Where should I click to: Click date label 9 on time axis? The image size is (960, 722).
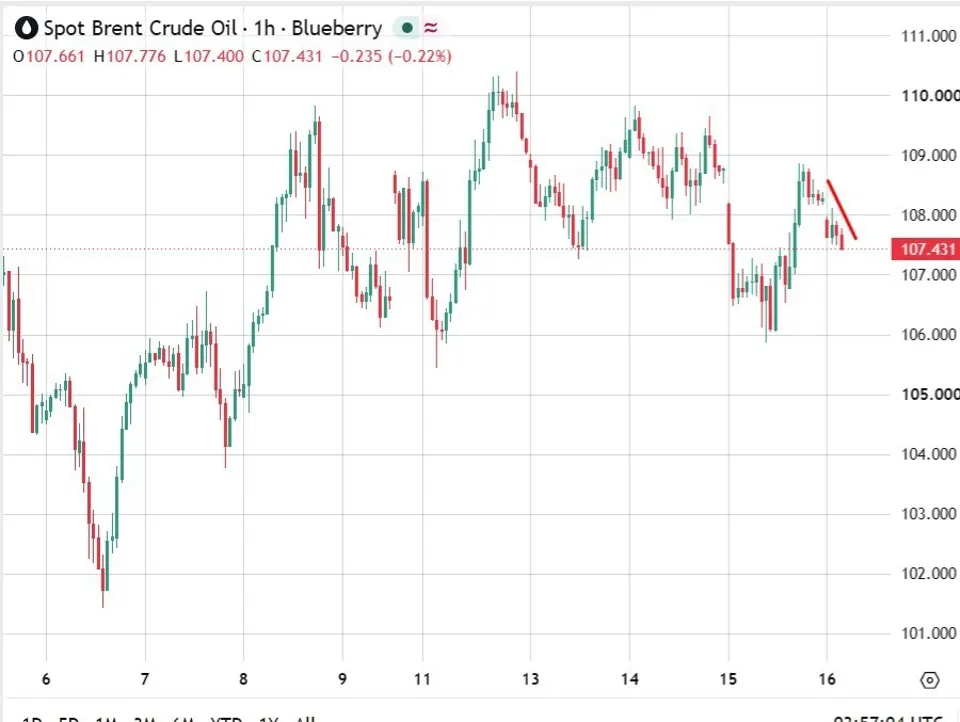coord(342,679)
